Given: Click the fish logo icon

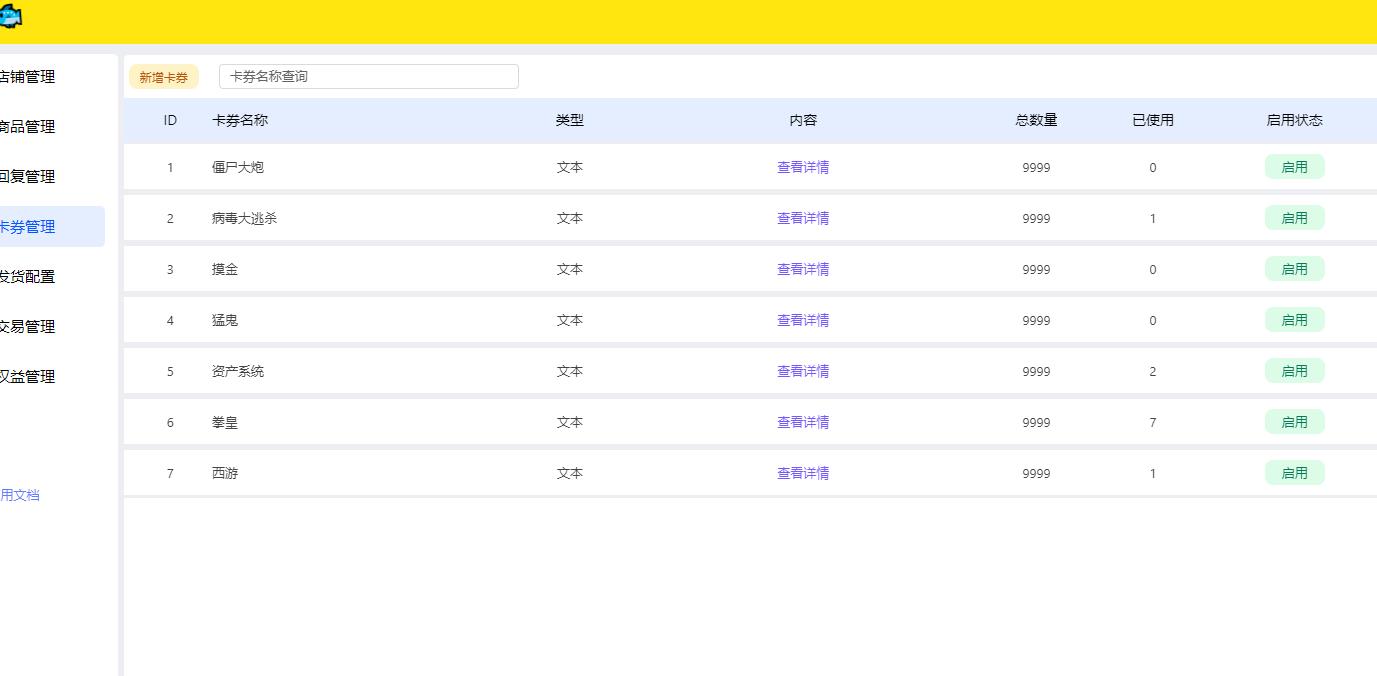Looking at the screenshot, I should pyautogui.click(x=11, y=17).
